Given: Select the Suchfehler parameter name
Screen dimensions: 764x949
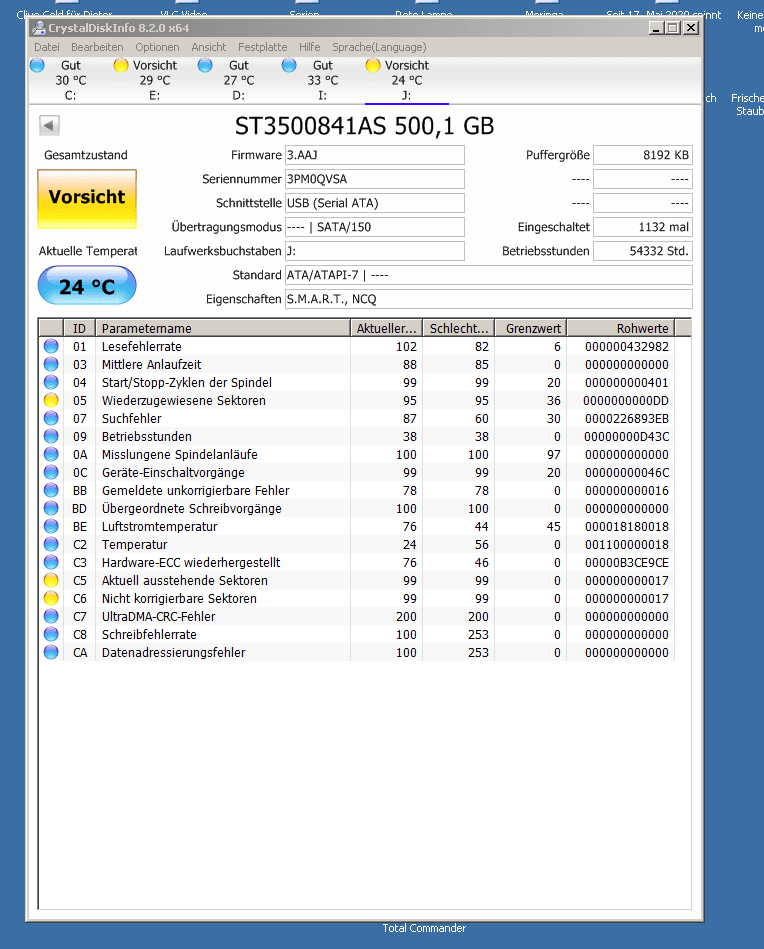Looking at the screenshot, I should tap(131, 419).
